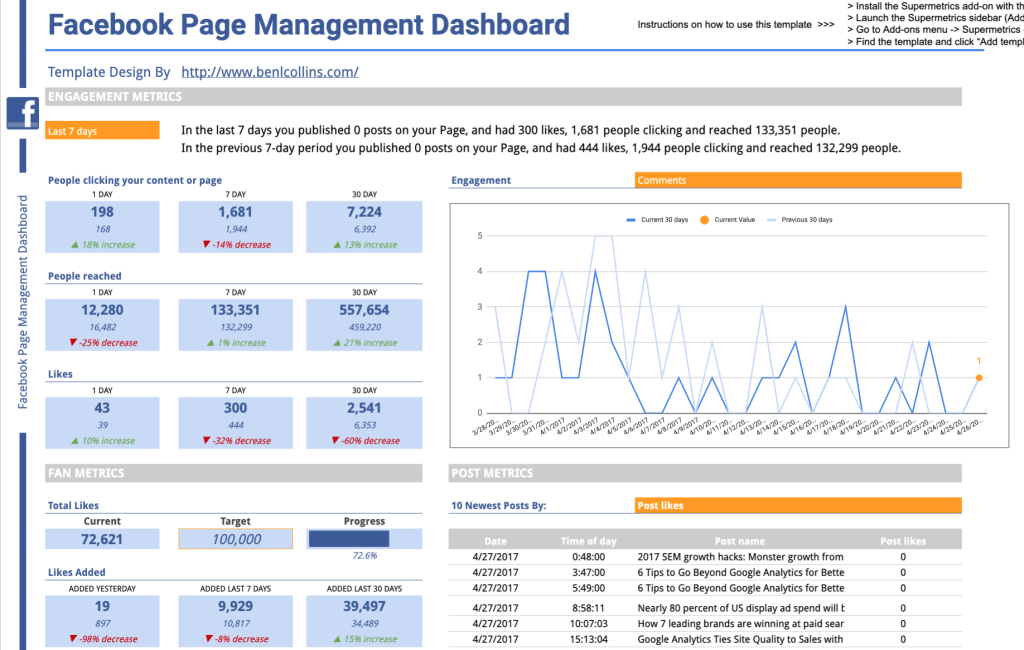1024x650 pixels.
Task: Click the Date column header
Action: (x=495, y=541)
